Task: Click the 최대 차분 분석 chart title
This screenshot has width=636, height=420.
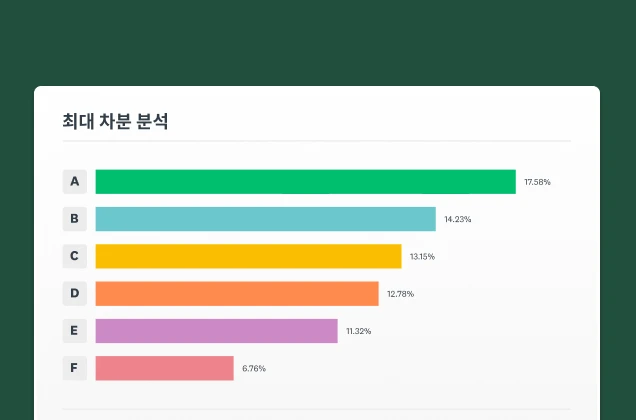Action: coord(115,122)
